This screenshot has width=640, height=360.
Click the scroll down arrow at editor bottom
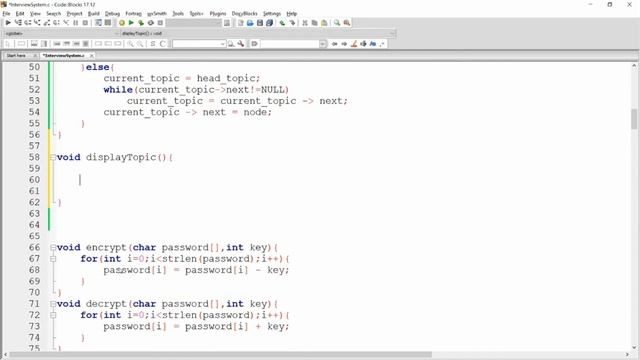(x=634, y=348)
